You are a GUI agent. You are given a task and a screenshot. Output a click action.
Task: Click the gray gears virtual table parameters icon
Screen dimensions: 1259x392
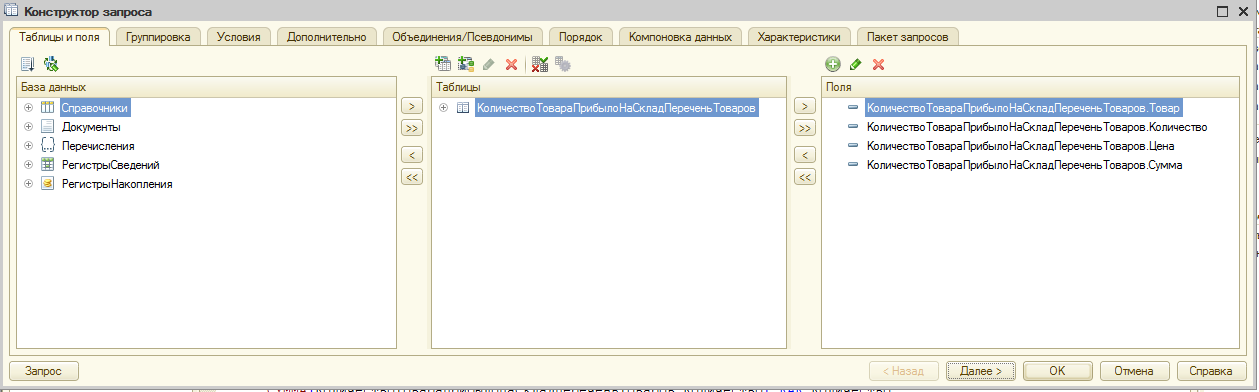[563, 64]
